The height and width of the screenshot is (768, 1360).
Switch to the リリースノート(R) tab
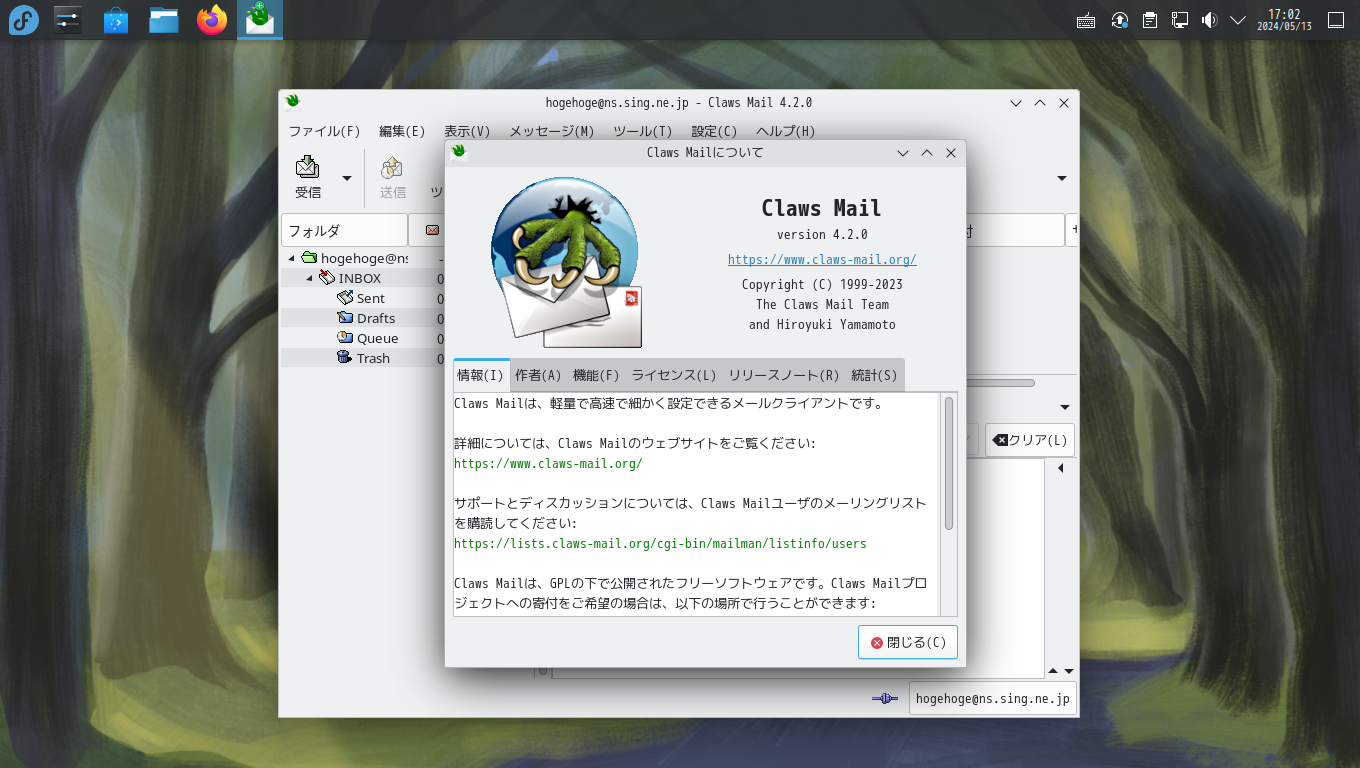click(x=784, y=375)
